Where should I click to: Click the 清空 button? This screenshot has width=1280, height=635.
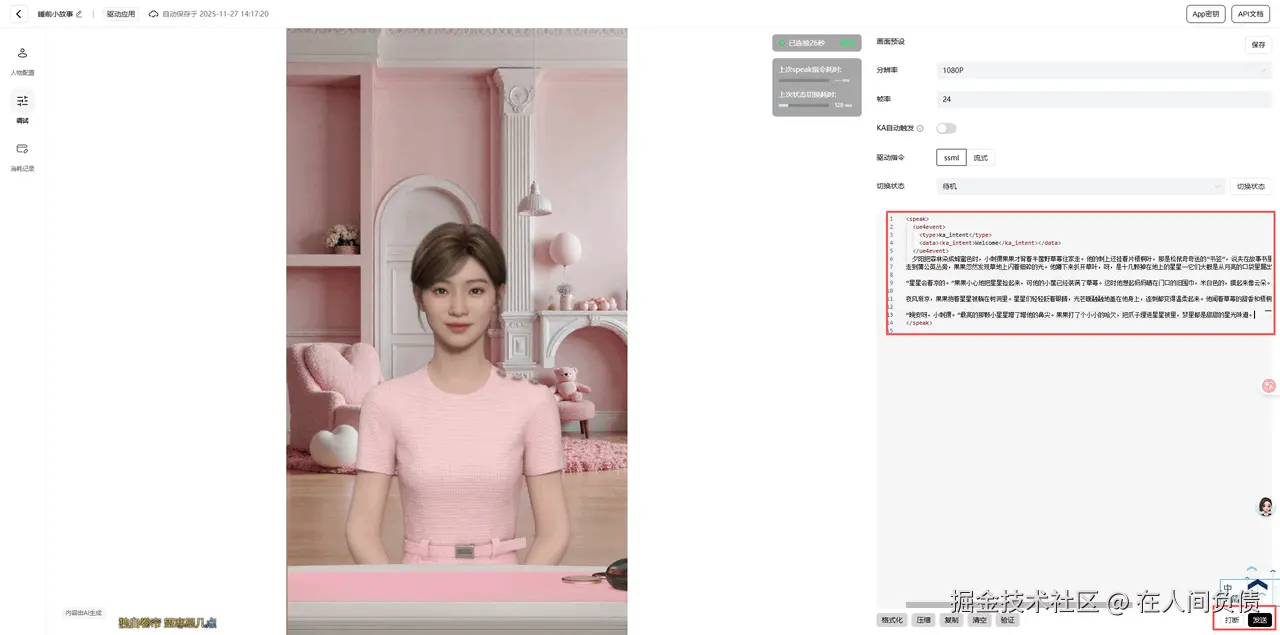(979, 620)
